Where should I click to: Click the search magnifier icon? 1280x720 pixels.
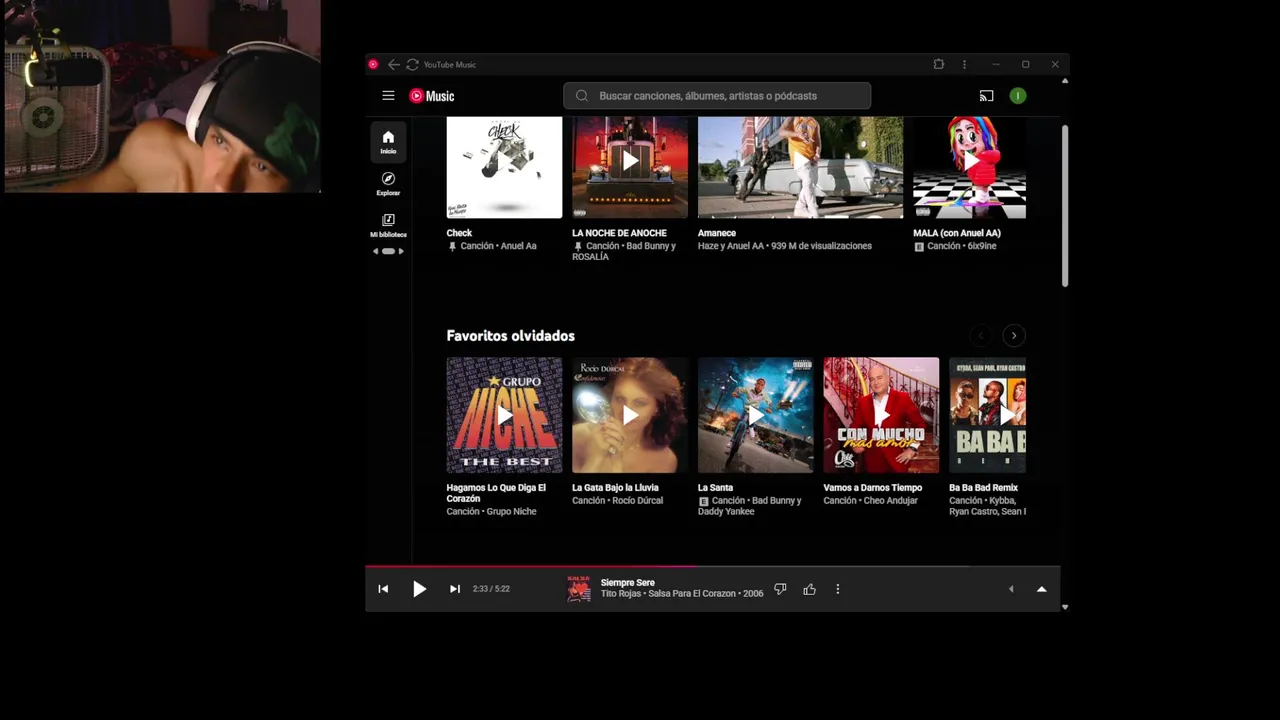582,96
